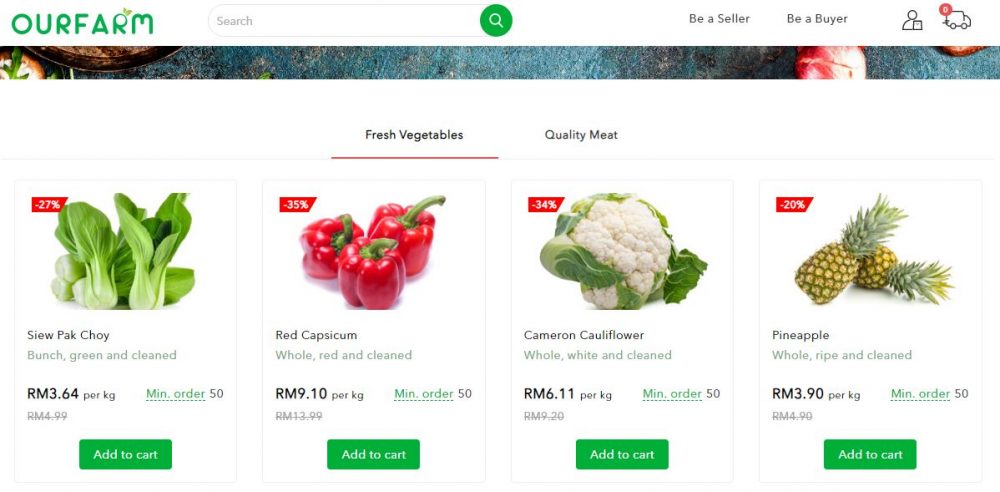Image resolution: width=1000 pixels, height=492 pixels.
Task: Switch to the Quality Meat tab
Action: coord(581,135)
